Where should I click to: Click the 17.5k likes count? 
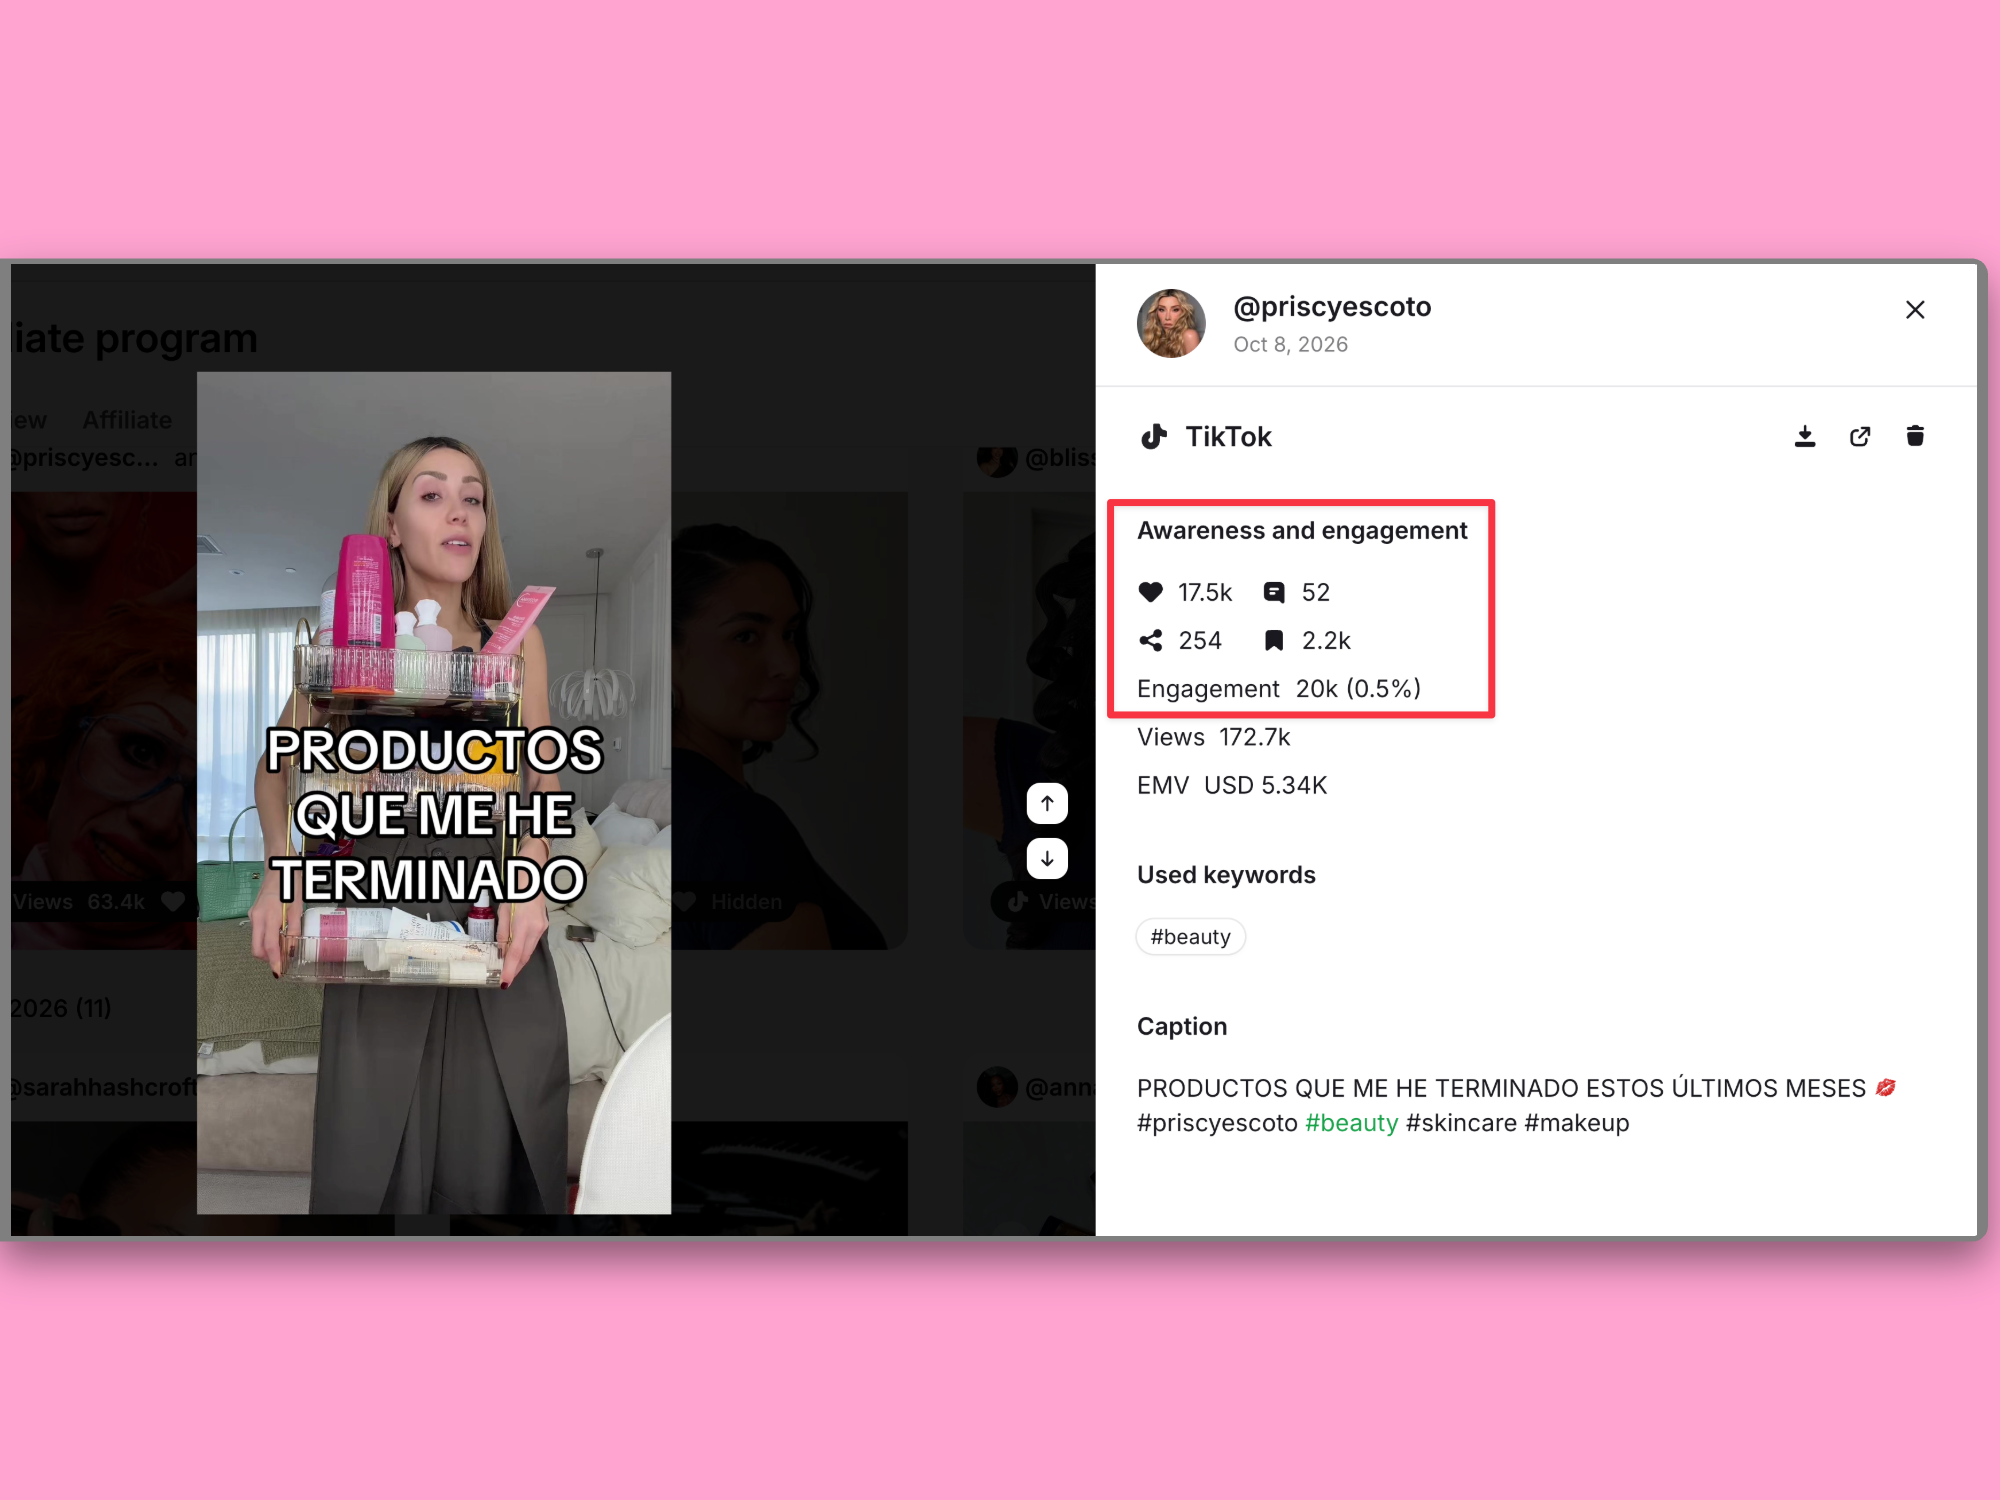(1205, 592)
